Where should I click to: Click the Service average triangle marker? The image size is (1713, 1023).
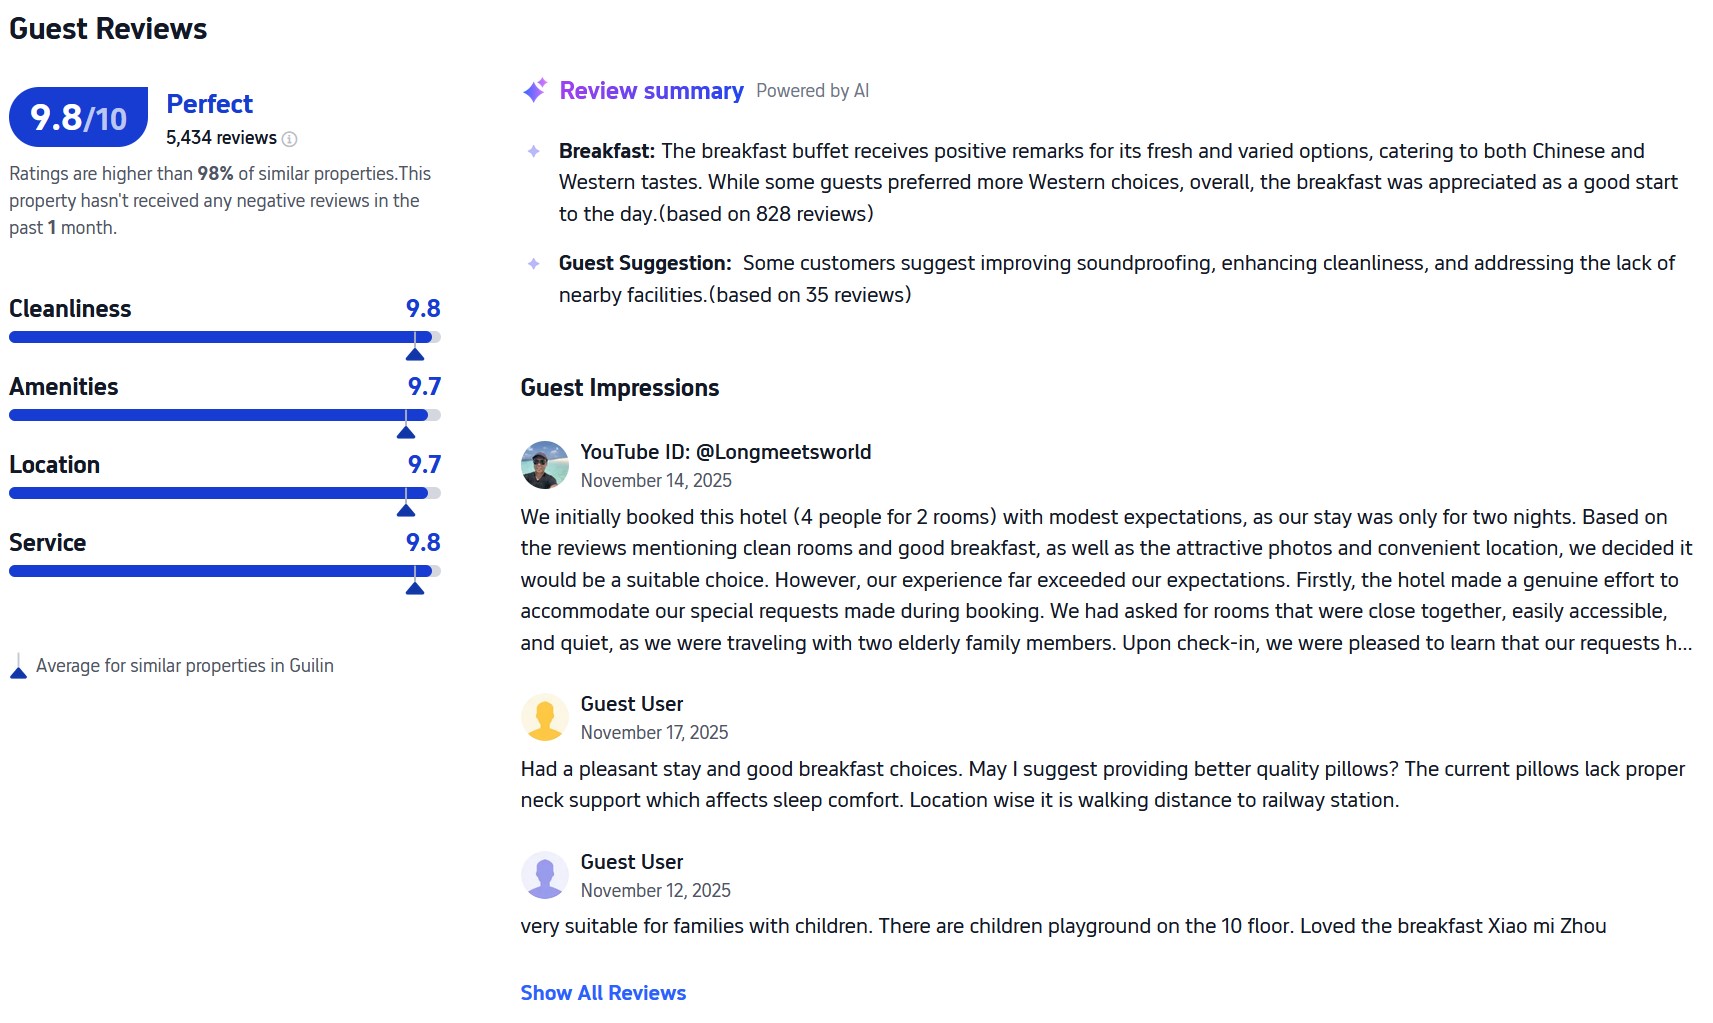click(x=415, y=588)
